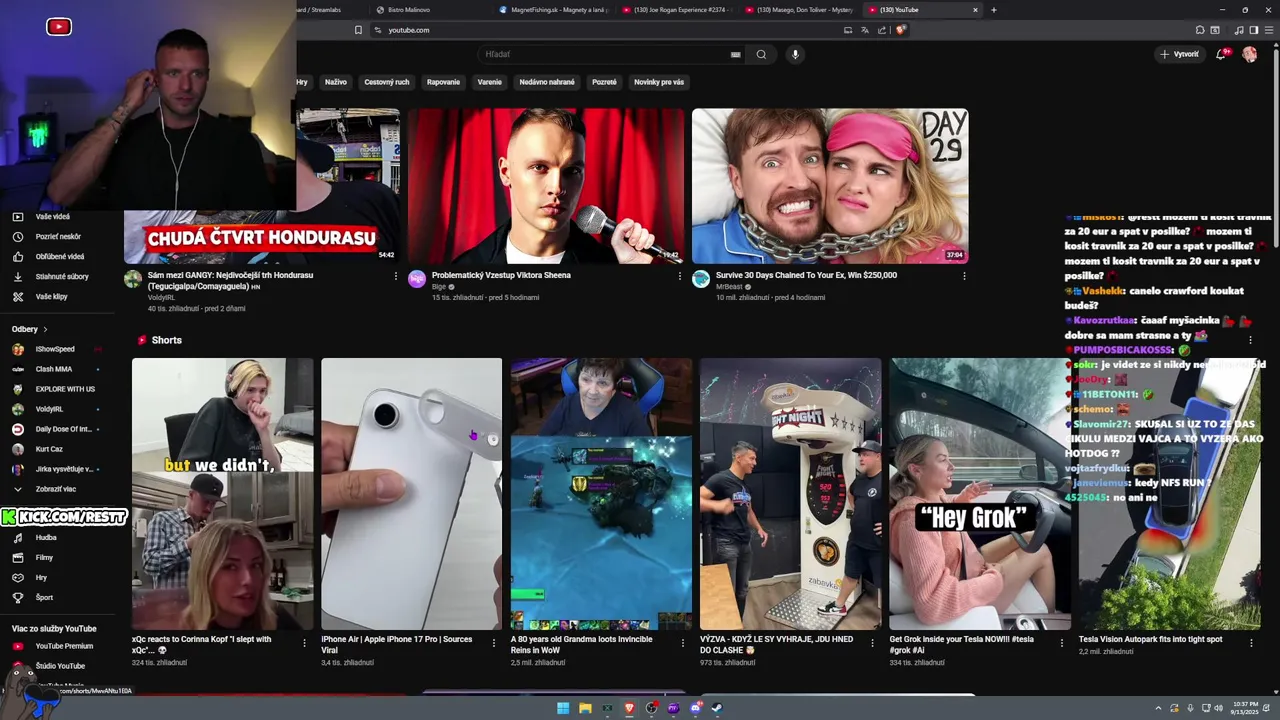Select the Naživo filter chip
This screenshot has height=720, width=1280.
pyautogui.click(x=336, y=82)
